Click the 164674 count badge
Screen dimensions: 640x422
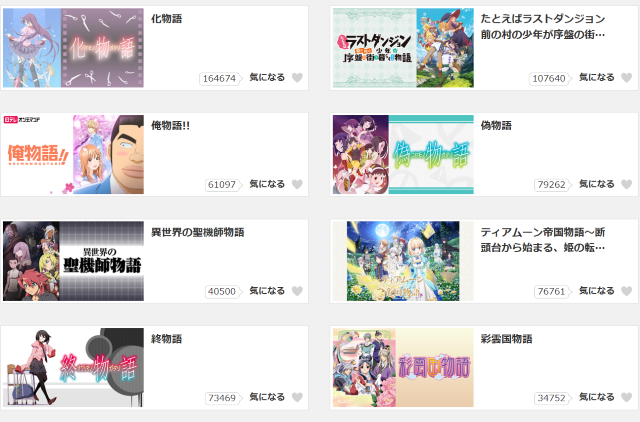(220, 78)
